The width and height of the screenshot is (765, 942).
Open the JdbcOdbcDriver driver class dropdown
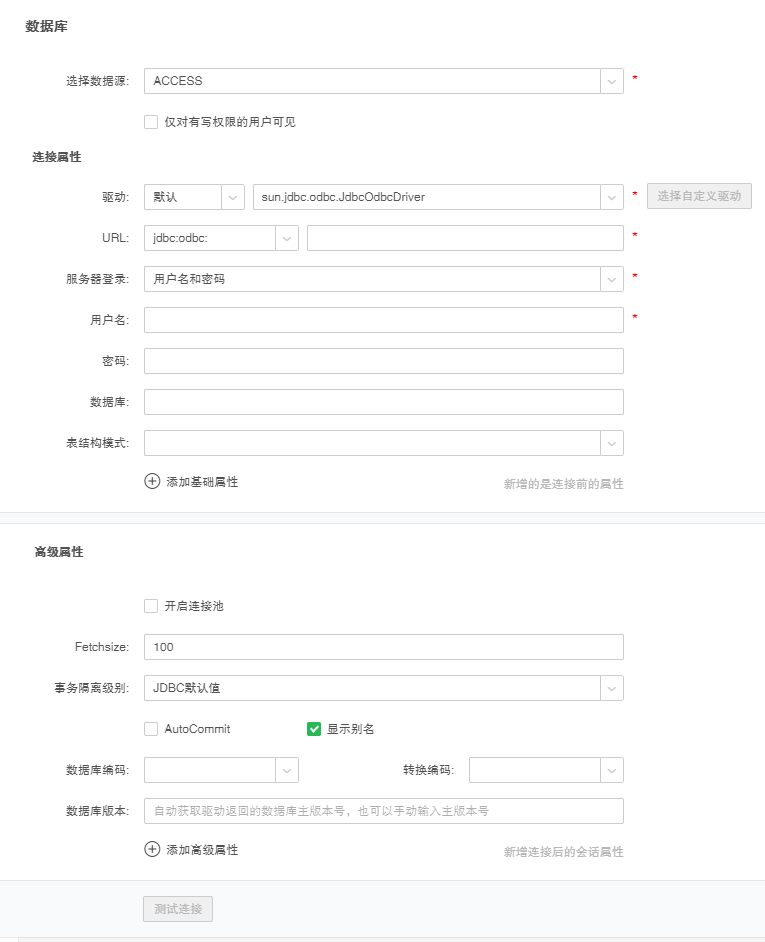coord(438,197)
